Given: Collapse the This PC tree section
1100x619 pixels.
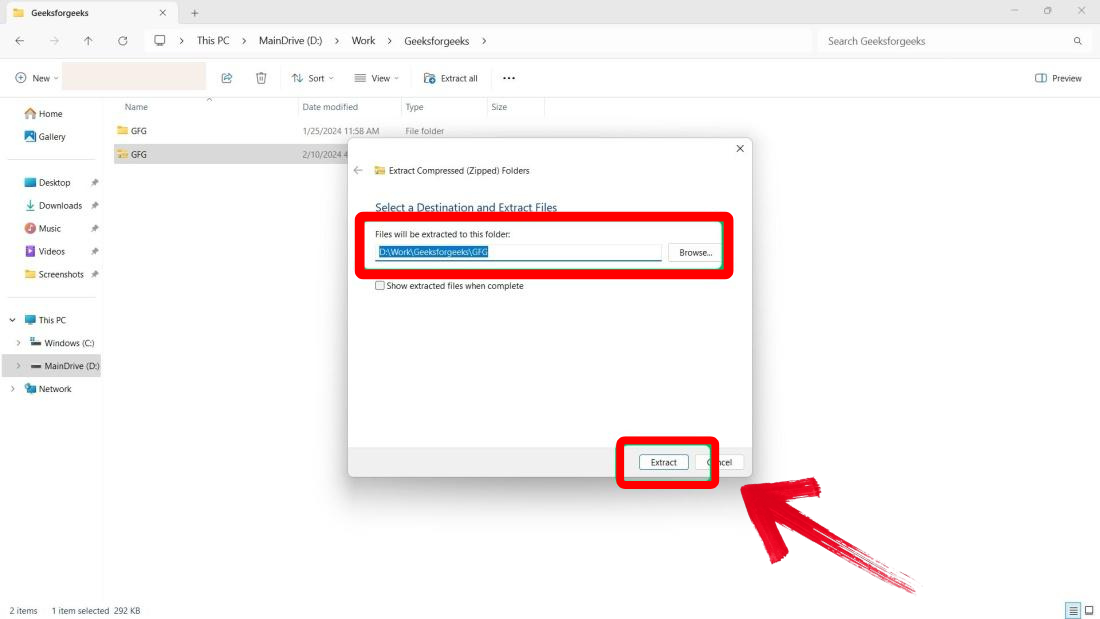Looking at the screenshot, I should point(12,319).
